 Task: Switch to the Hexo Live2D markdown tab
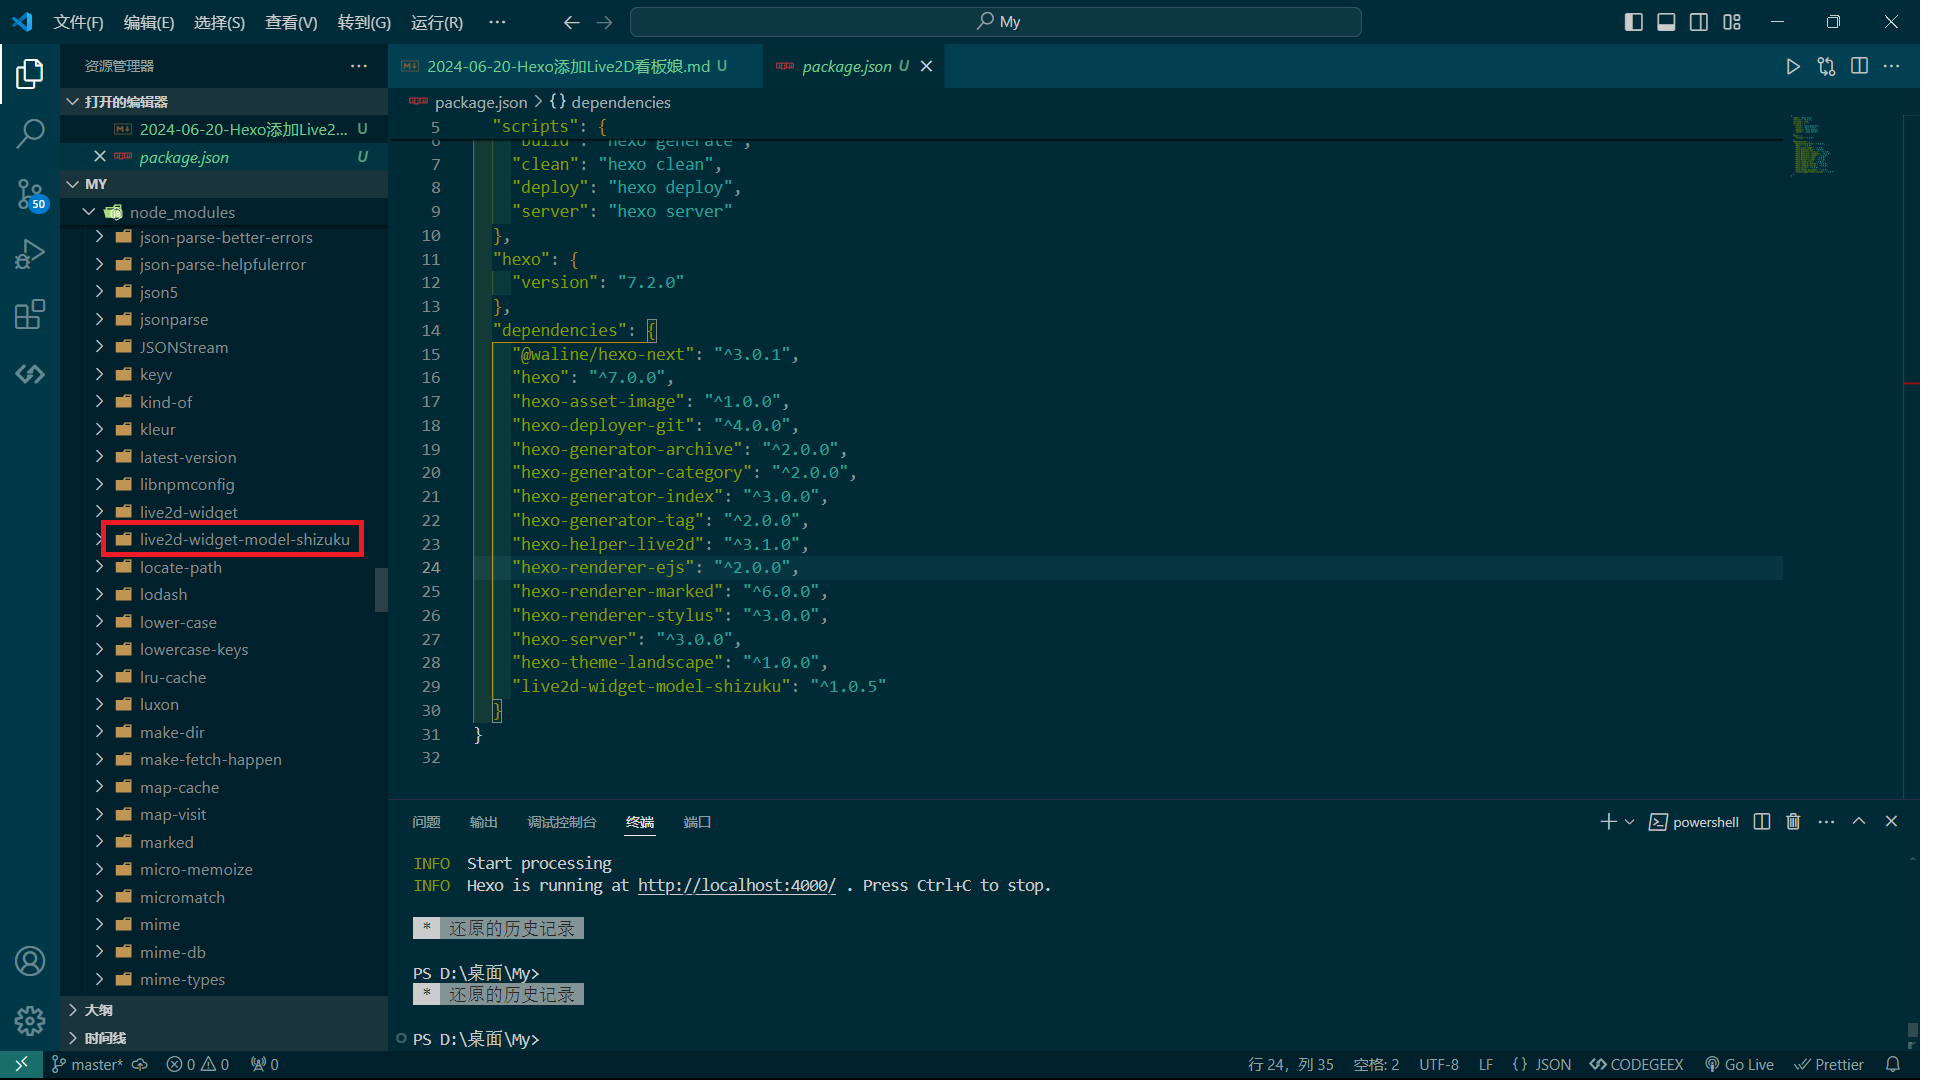point(573,66)
